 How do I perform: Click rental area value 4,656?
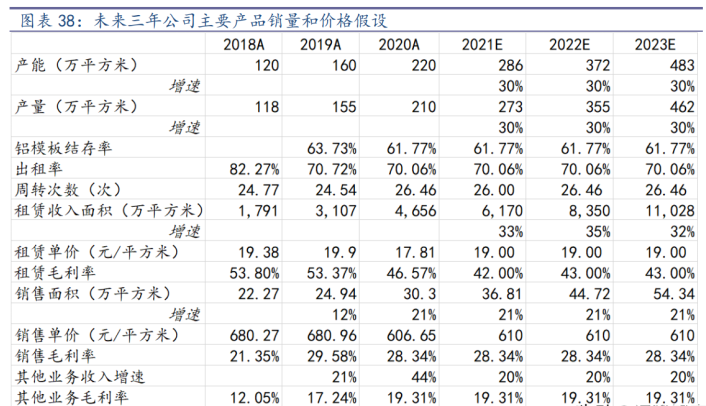click(x=416, y=210)
